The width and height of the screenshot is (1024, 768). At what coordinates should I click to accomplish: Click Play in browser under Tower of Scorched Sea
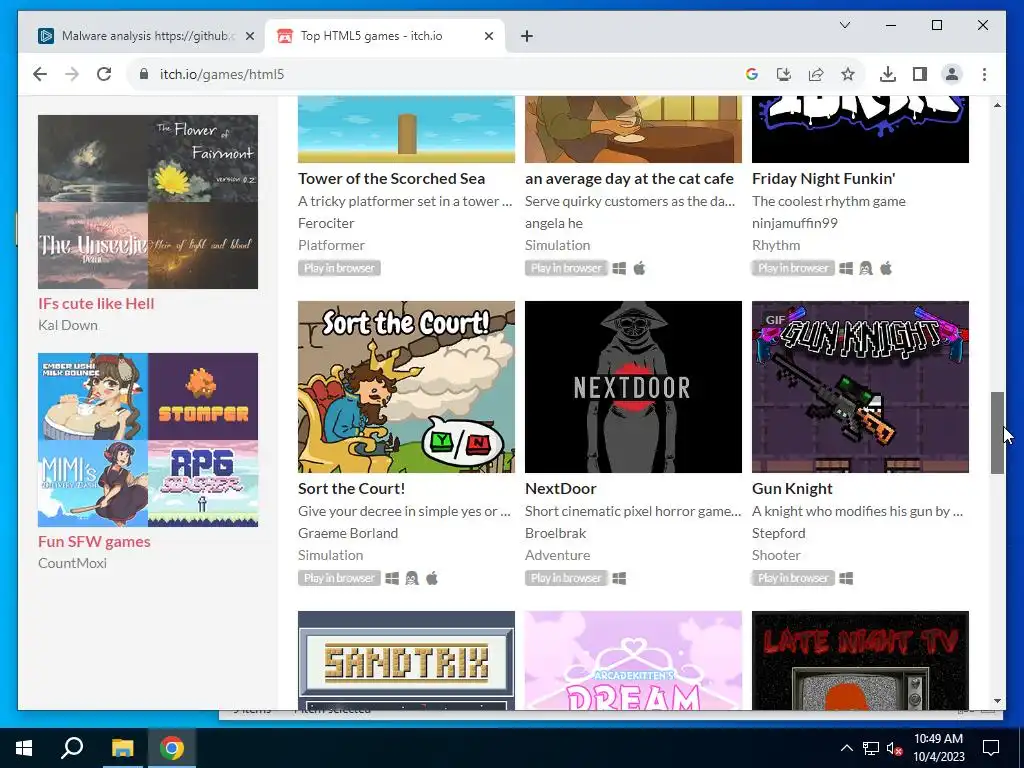pyautogui.click(x=339, y=268)
